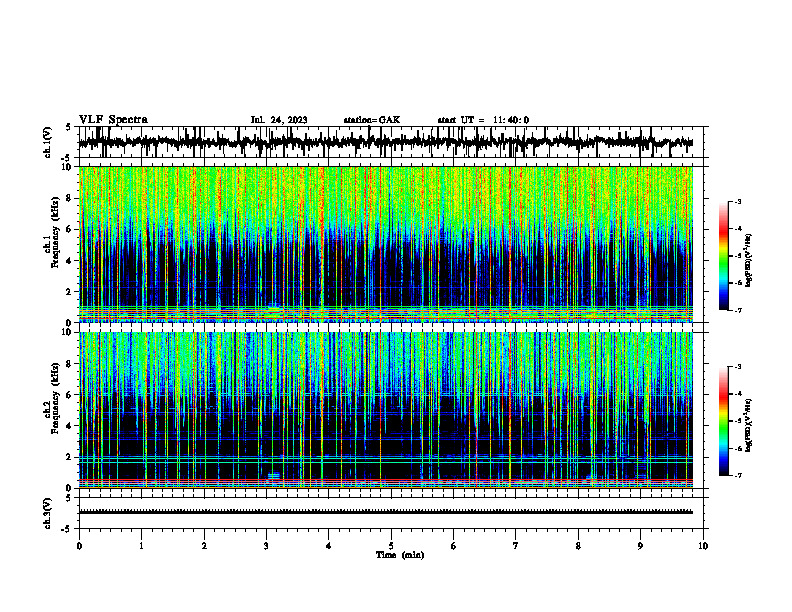Click time axis tick label "9"
The height and width of the screenshot is (612, 792).
[x=640, y=546]
